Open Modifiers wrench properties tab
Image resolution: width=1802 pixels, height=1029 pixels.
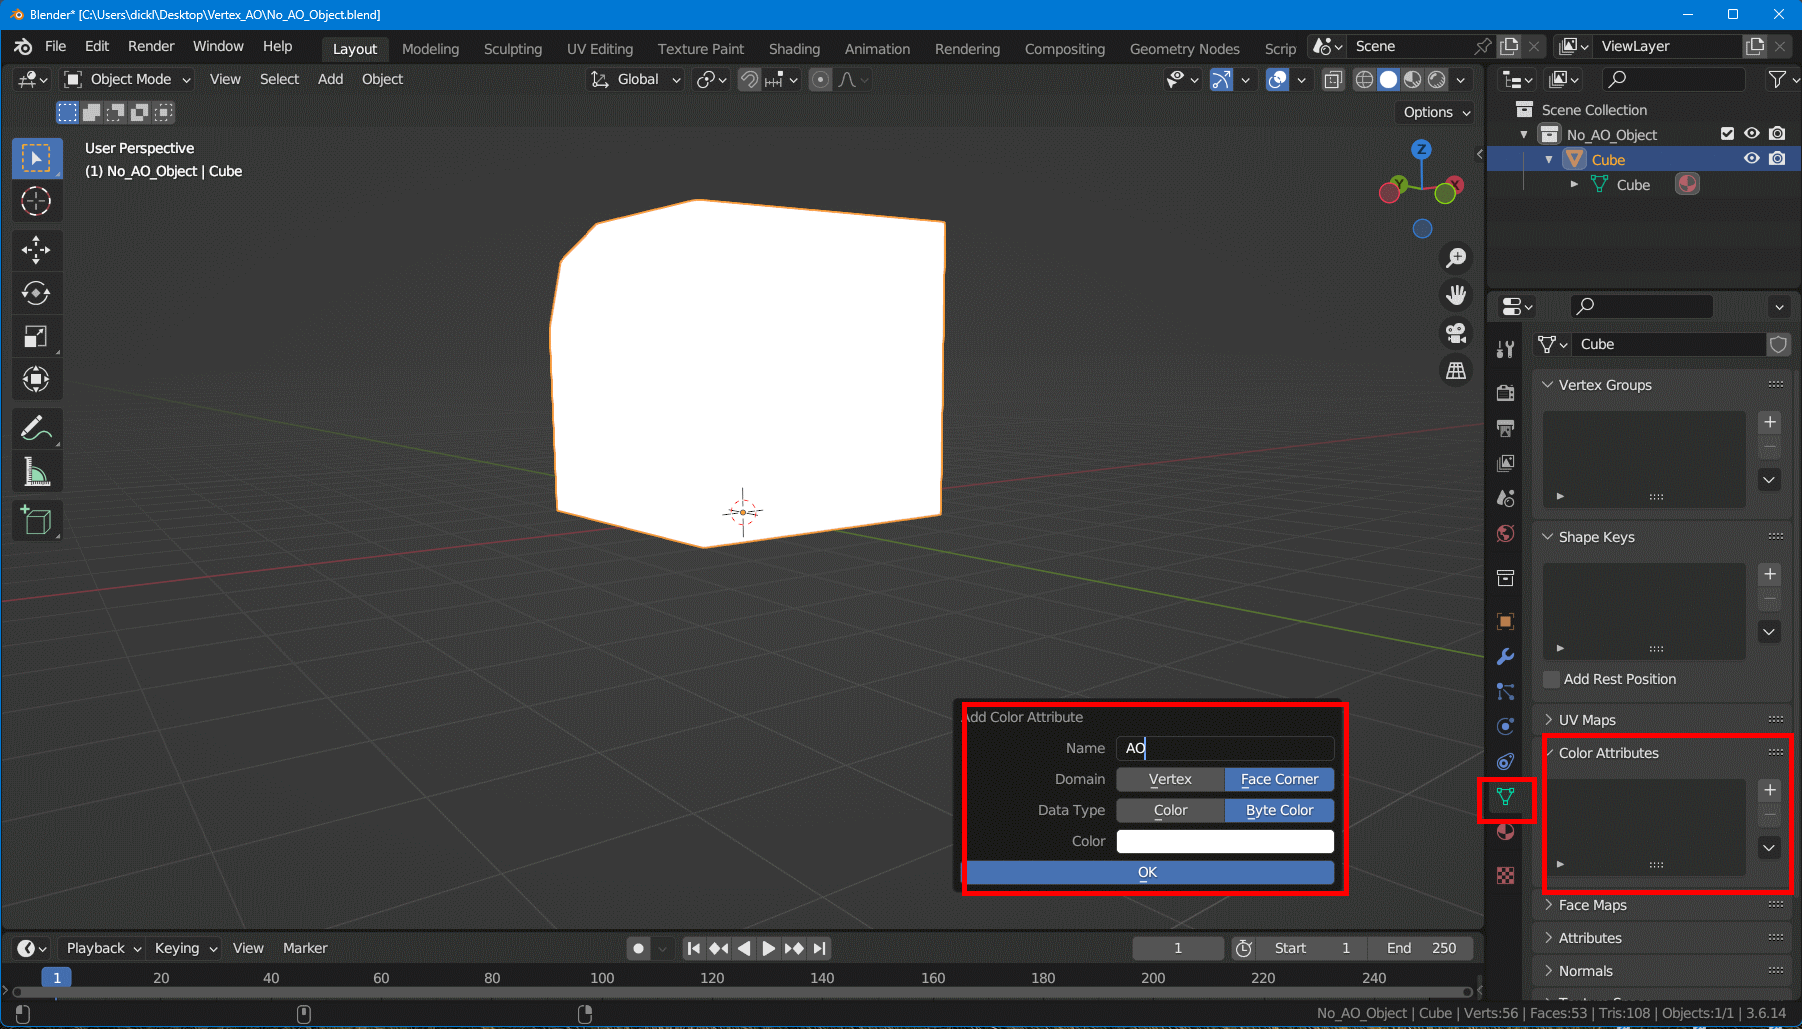point(1505,657)
